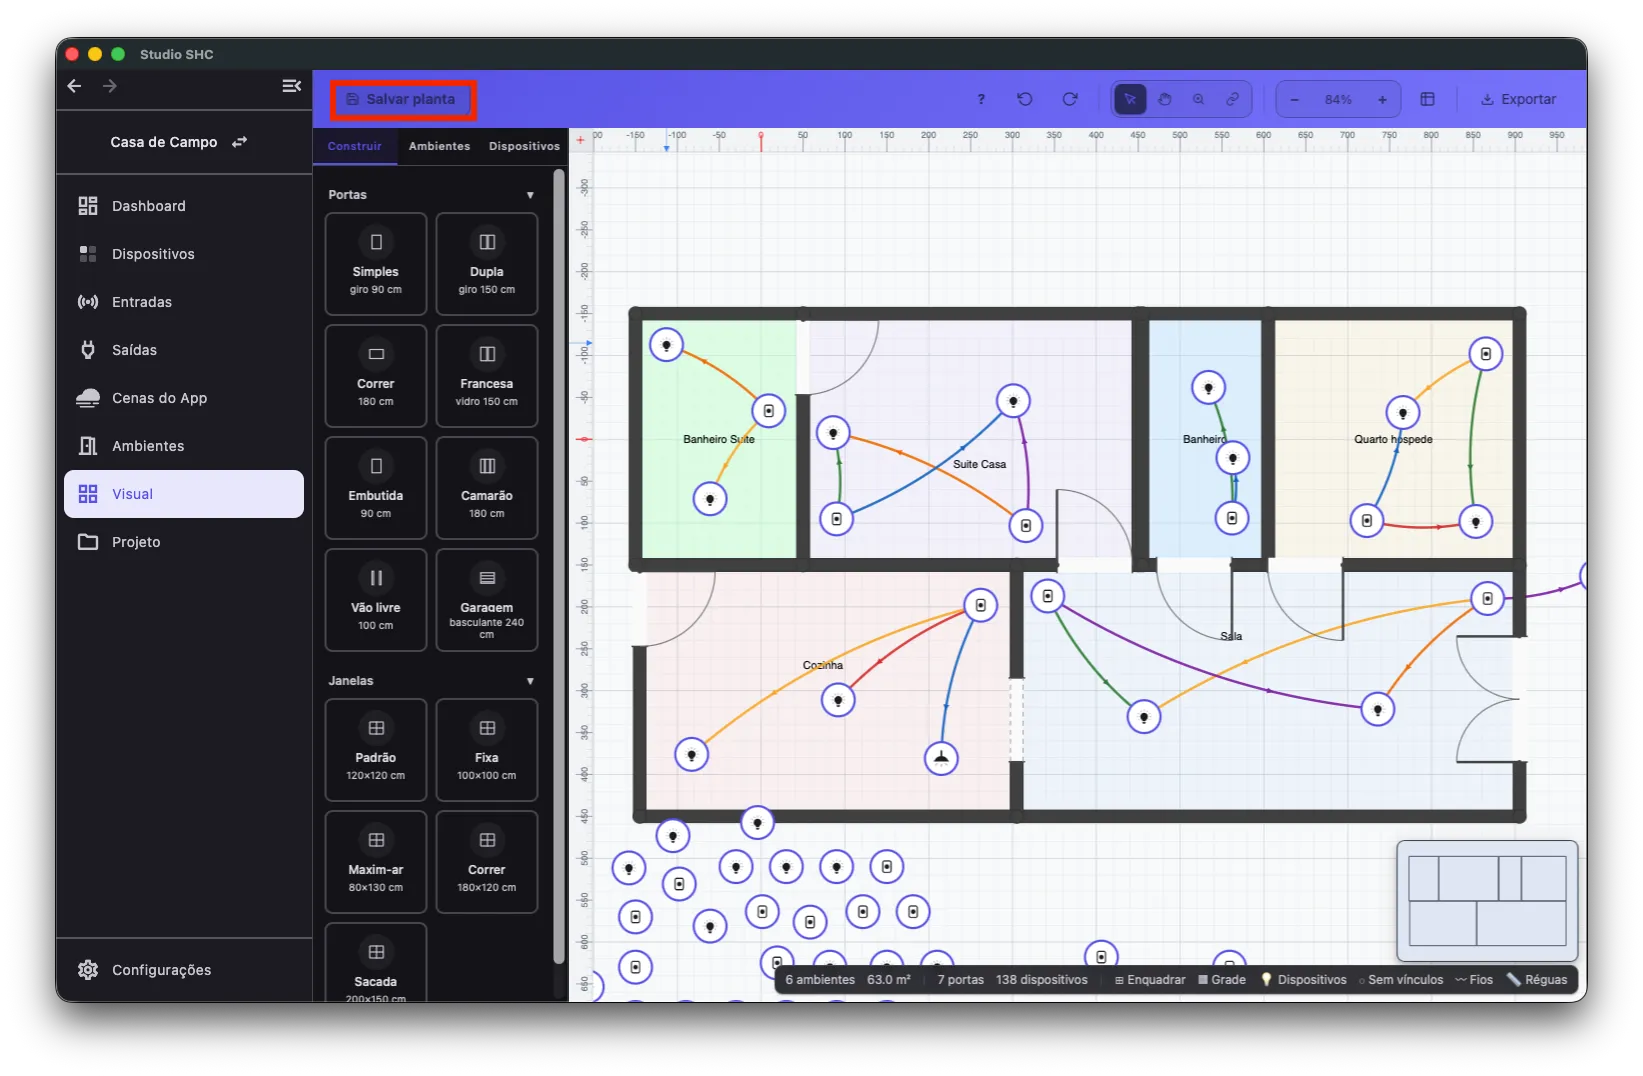Select the zoom magnifier tool
Screen dimensions: 1643x1076
point(1198,99)
